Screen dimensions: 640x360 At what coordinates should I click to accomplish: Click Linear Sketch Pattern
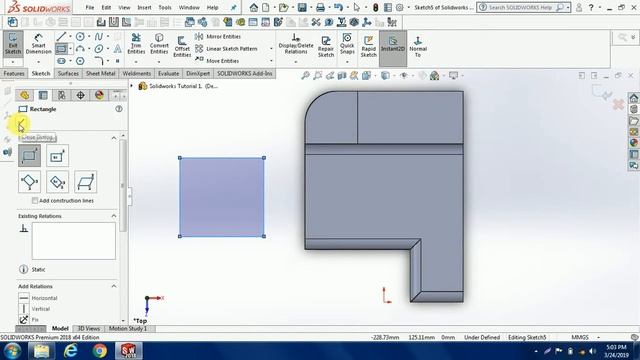pyautogui.click(x=227, y=49)
